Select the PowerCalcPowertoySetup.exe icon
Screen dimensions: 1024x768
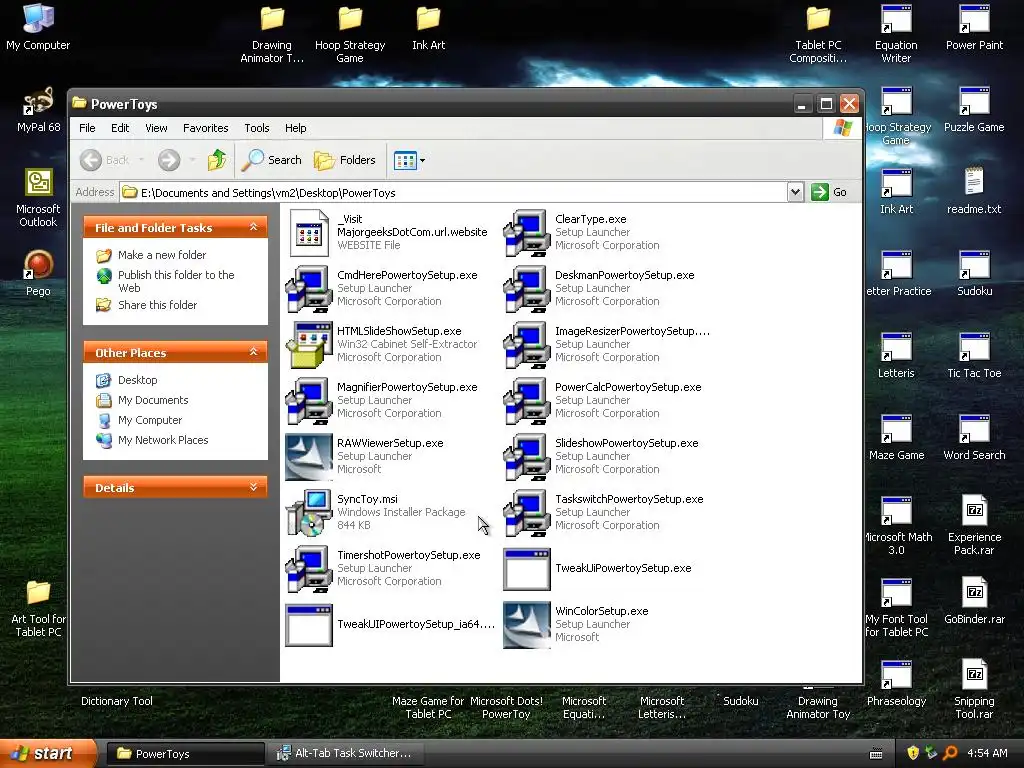click(526, 401)
